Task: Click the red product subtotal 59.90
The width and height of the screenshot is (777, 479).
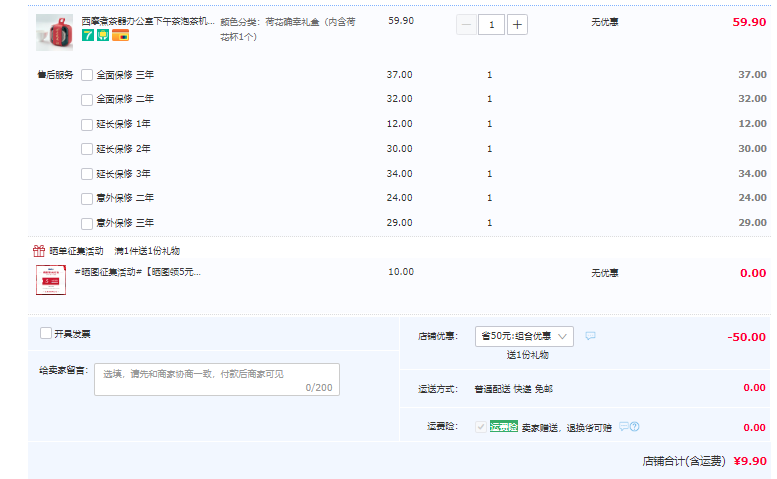Action: point(749,22)
